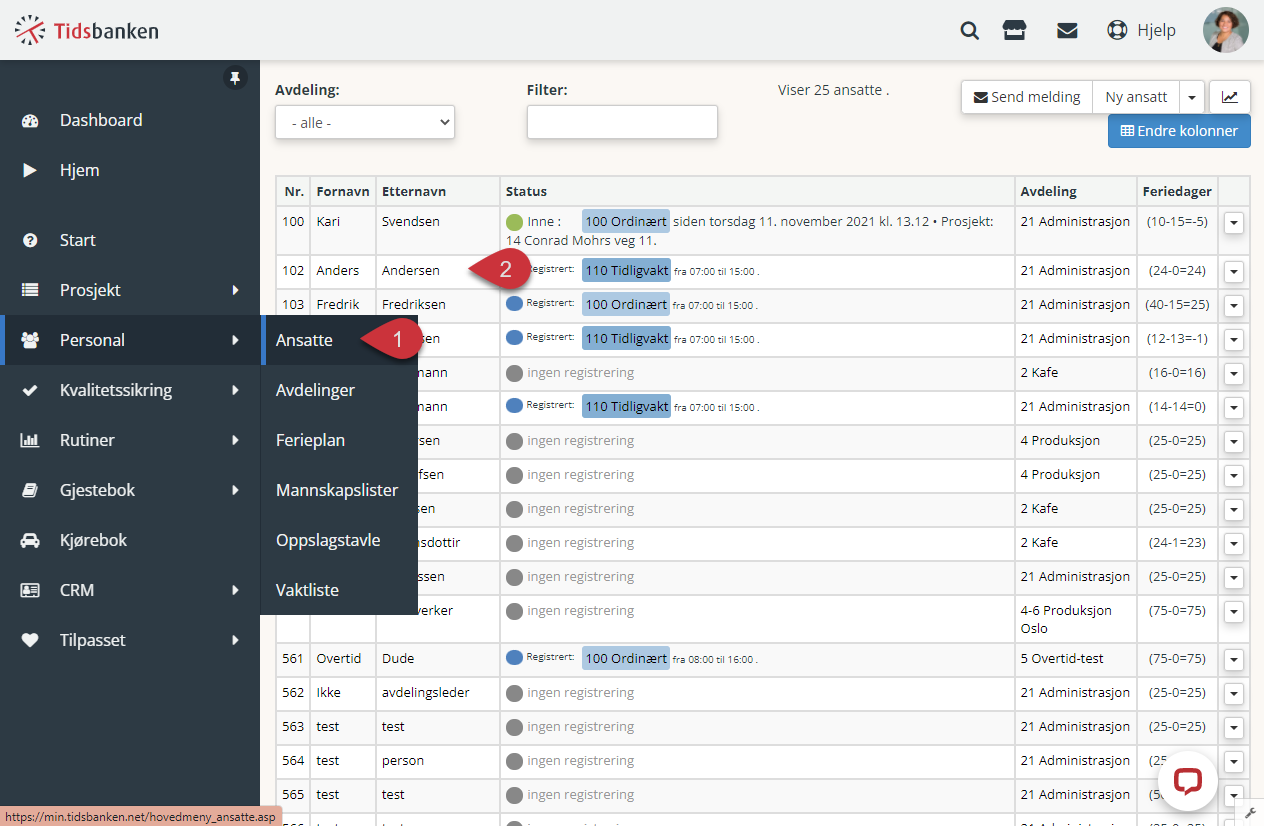Click Kari Svendsen's green status dot
1264x826 pixels.
[x=514, y=222]
